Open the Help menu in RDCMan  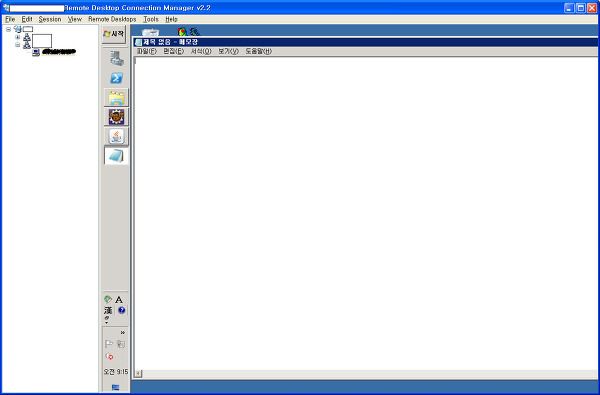(171, 19)
